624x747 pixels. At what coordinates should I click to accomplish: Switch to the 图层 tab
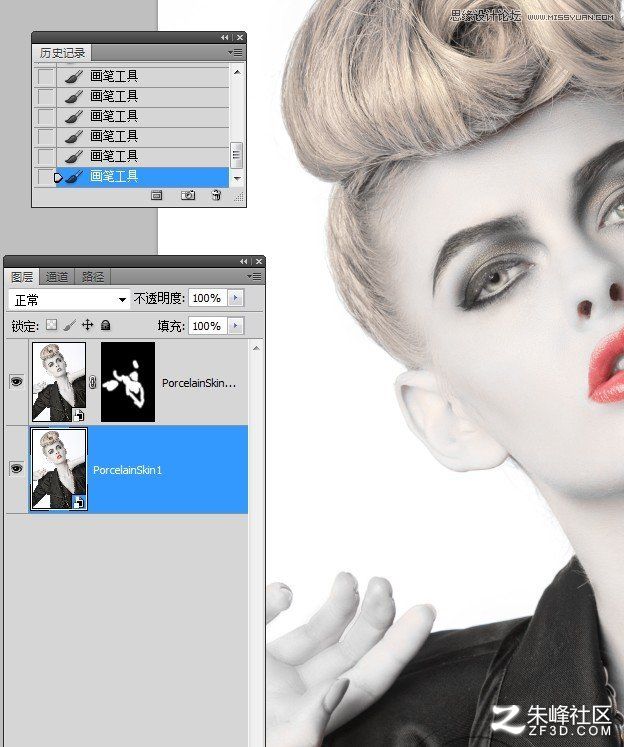[x=22, y=277]
